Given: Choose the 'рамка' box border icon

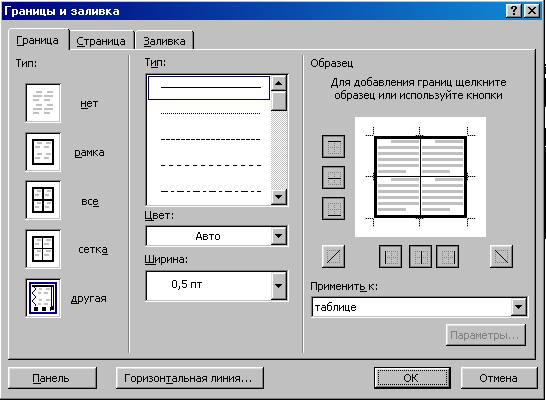Looking at the screenshot, I should (x=43, y=152).
